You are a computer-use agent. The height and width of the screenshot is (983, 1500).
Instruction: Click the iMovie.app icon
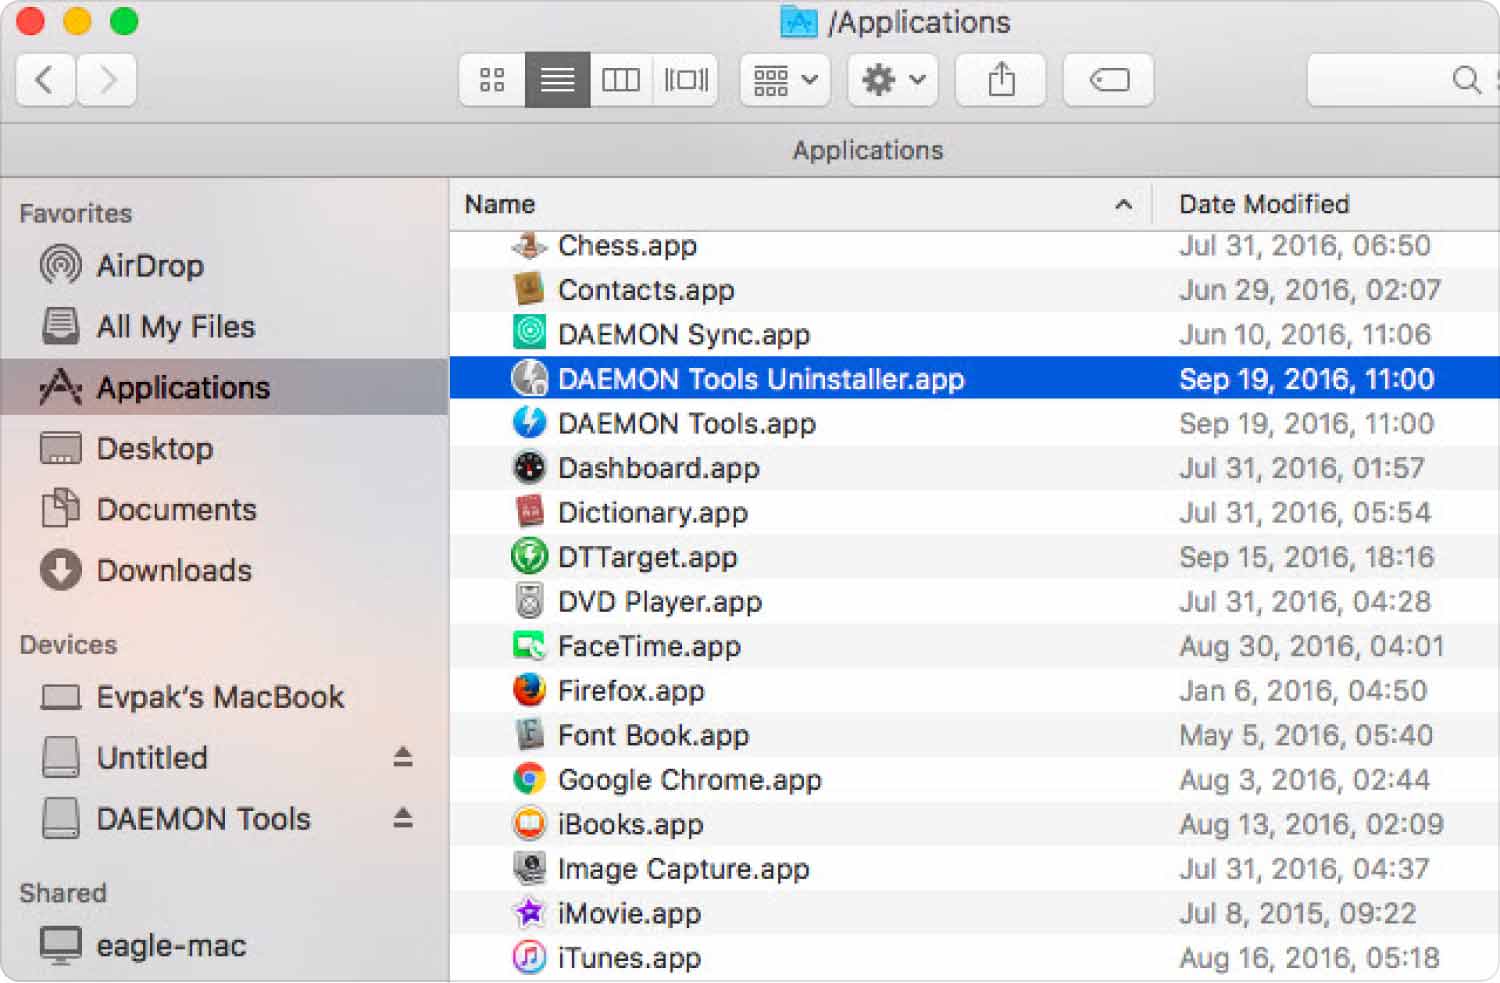tap(529, 912)
